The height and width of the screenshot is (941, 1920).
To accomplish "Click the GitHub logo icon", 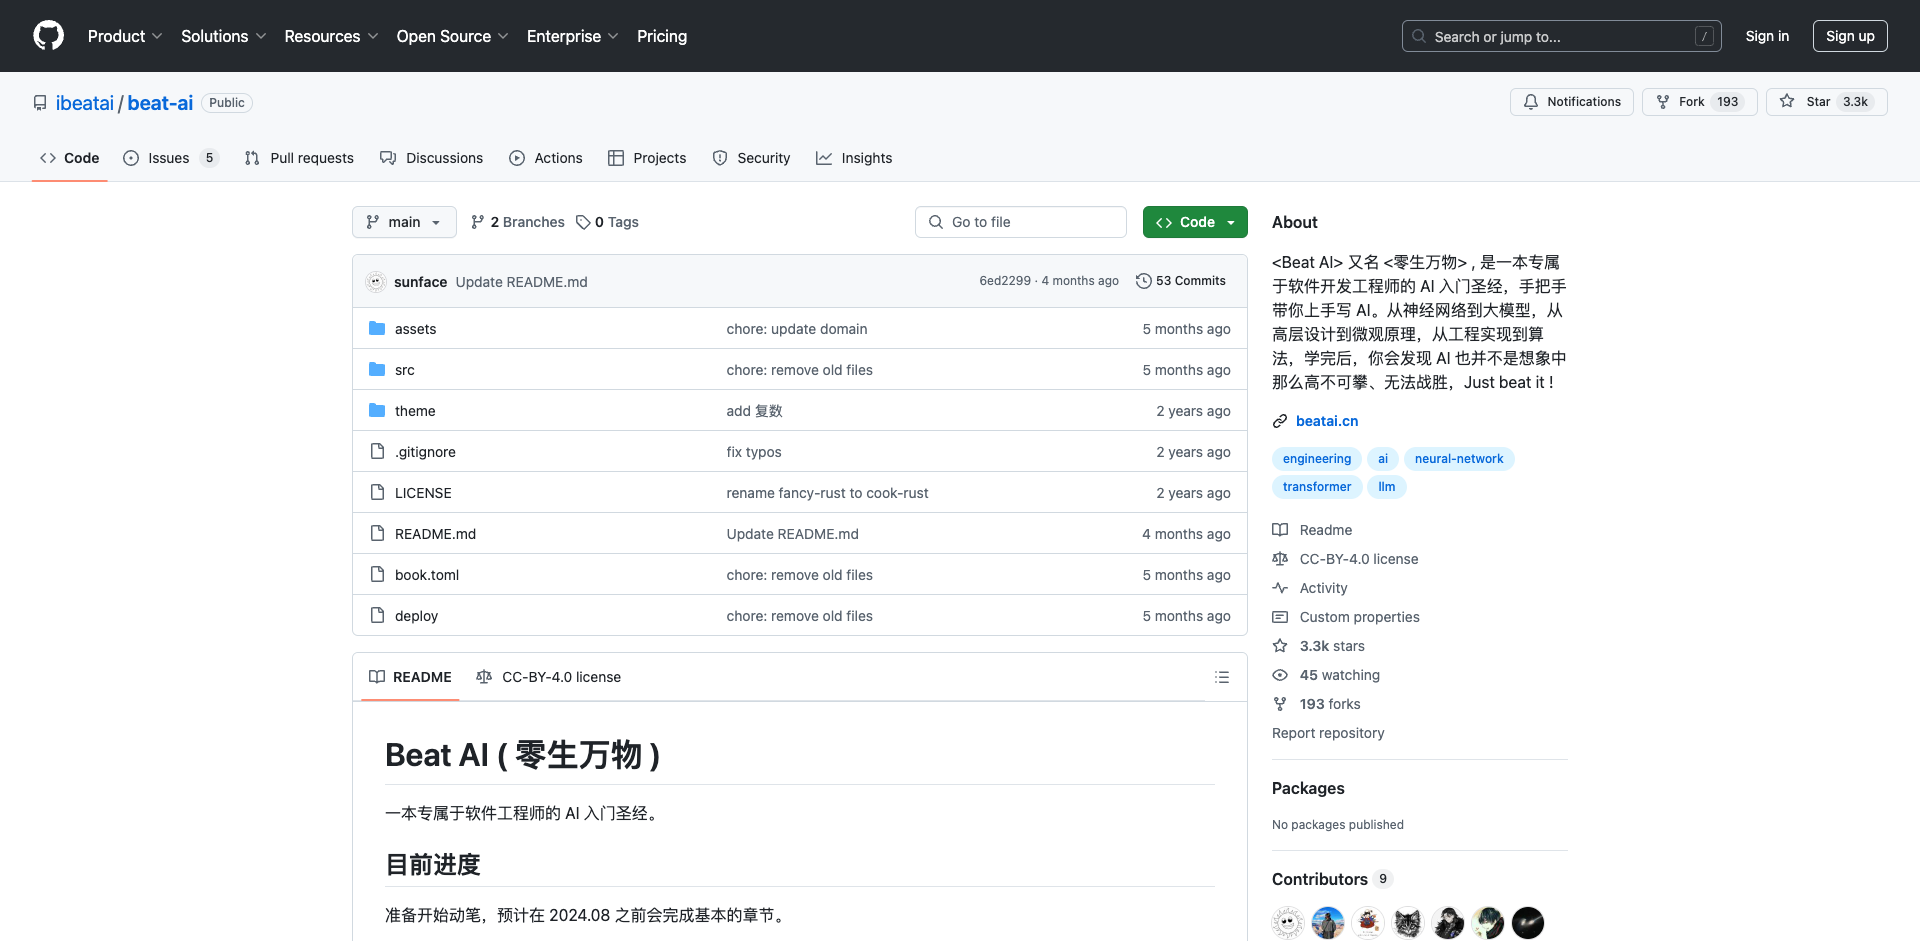I will tap(48, 36).
